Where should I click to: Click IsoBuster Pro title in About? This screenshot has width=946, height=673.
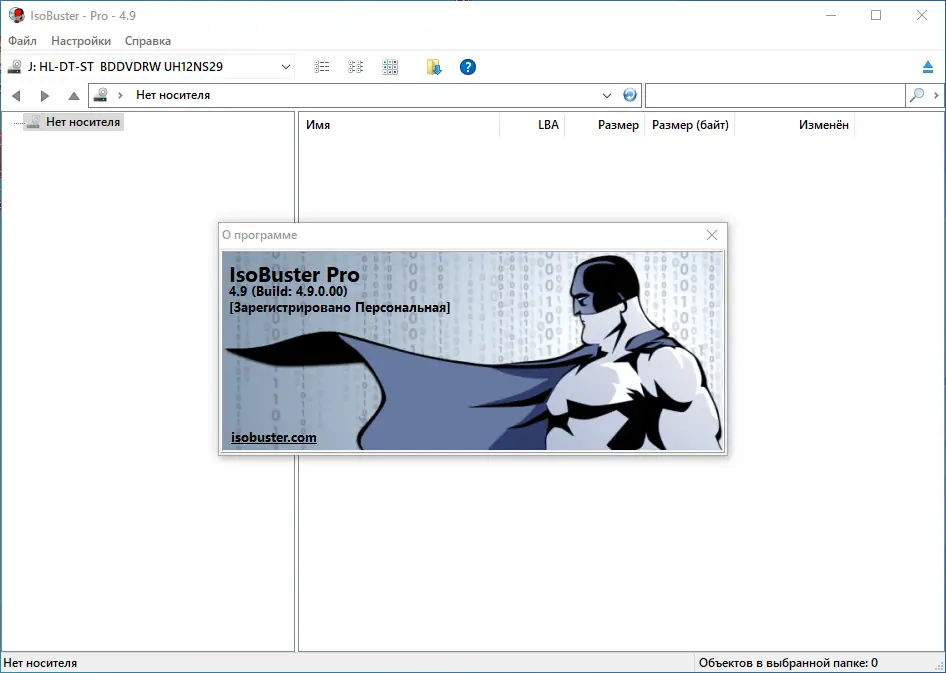[294, 274]
